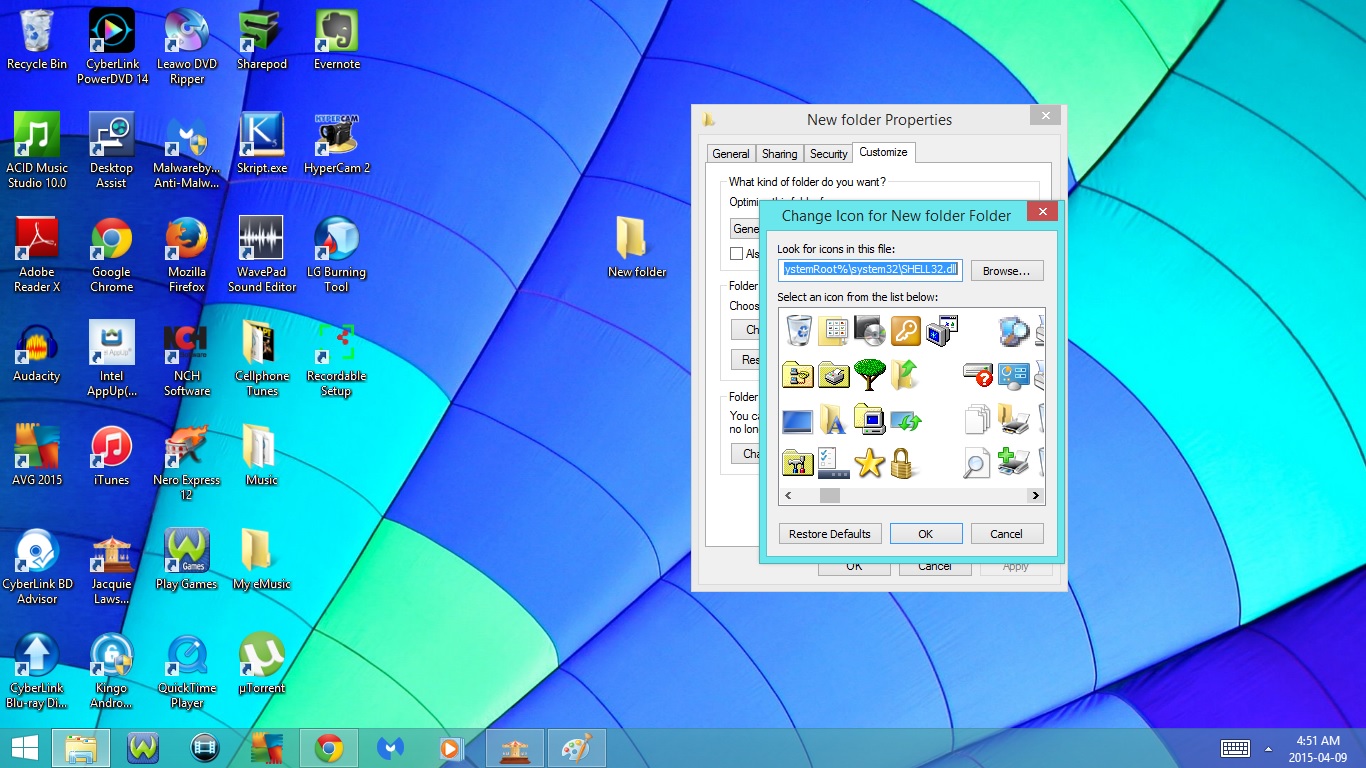1366x768 pixels.
Task: Select the monitor with green sync arrows icon
Action: click(905, 419)
